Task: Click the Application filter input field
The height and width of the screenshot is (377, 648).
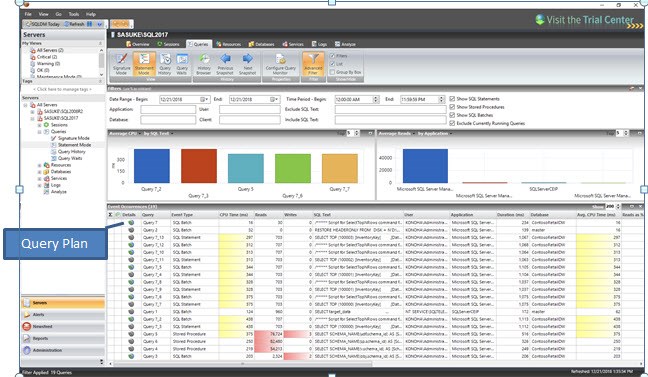Action: (x=168, y=109)
